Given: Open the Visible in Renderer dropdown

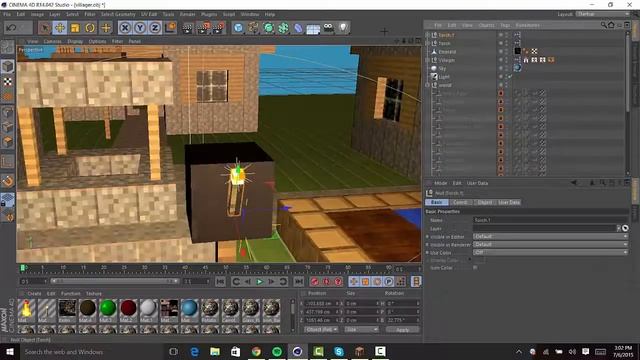Looking at the screenshot, I should [x=550, y=244].
